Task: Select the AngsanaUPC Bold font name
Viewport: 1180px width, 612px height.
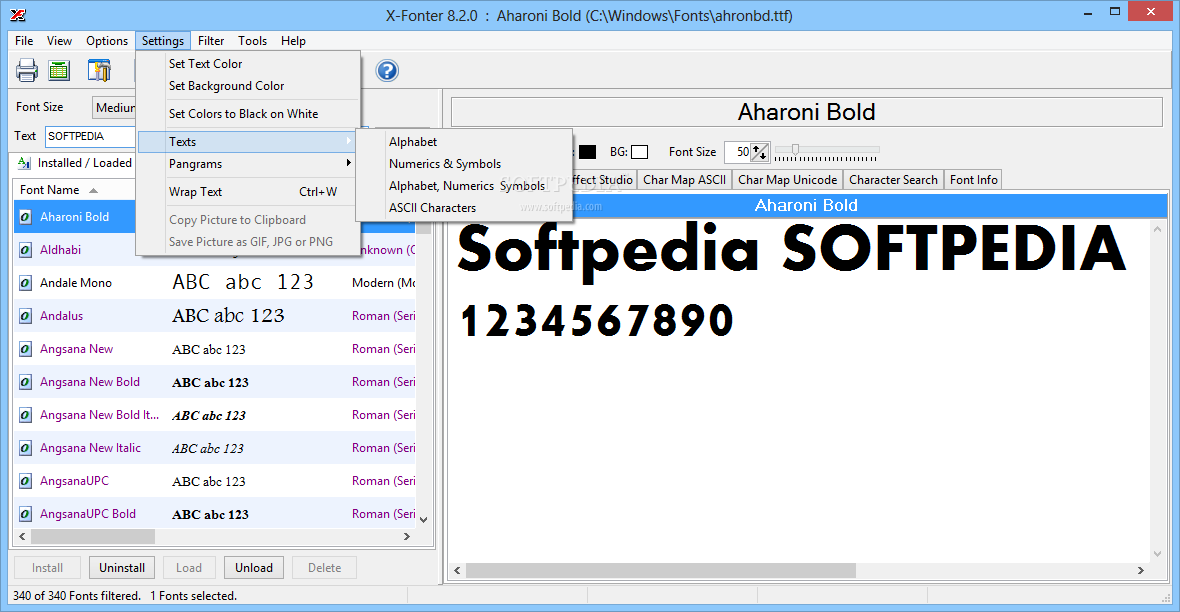Action: [88, 514]
